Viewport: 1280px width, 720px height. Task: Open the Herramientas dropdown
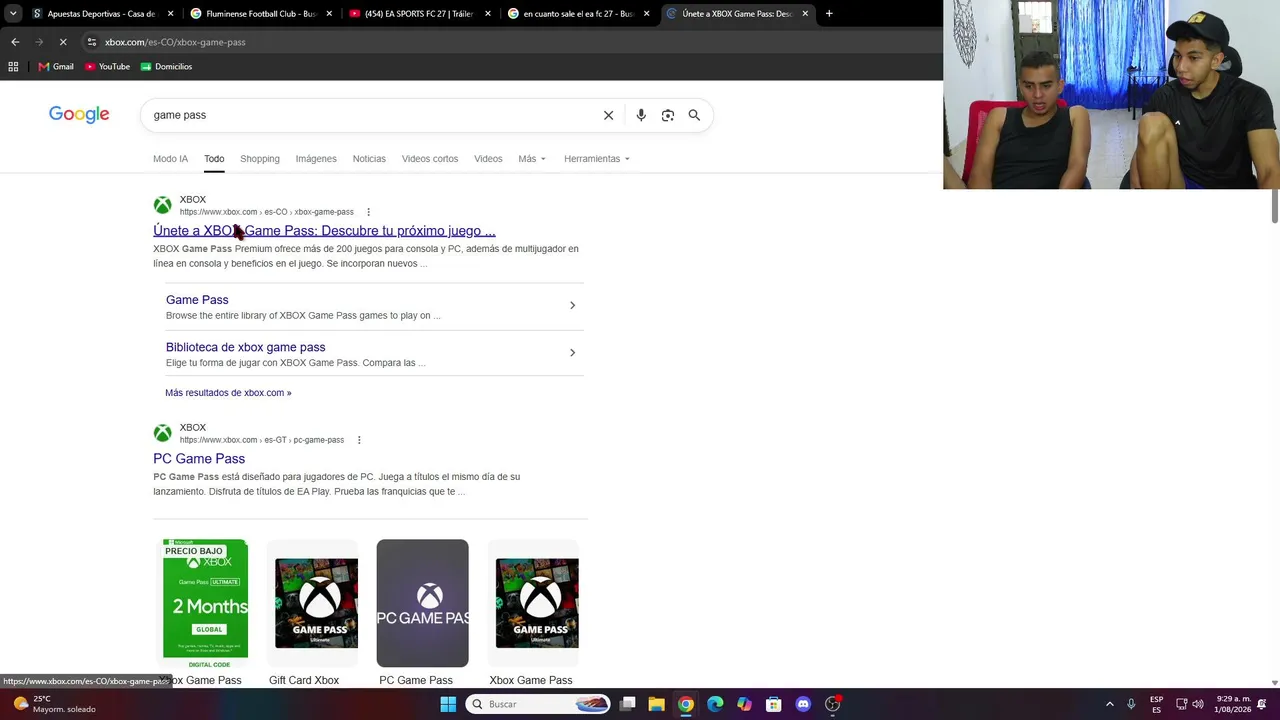[597, 159]
